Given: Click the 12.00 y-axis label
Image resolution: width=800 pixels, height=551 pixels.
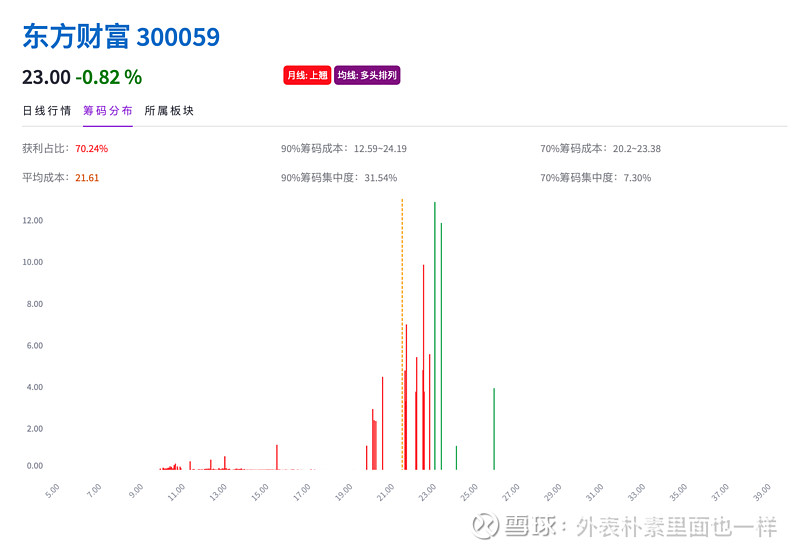Looking at the screenshot, I should tap(33, 220).
